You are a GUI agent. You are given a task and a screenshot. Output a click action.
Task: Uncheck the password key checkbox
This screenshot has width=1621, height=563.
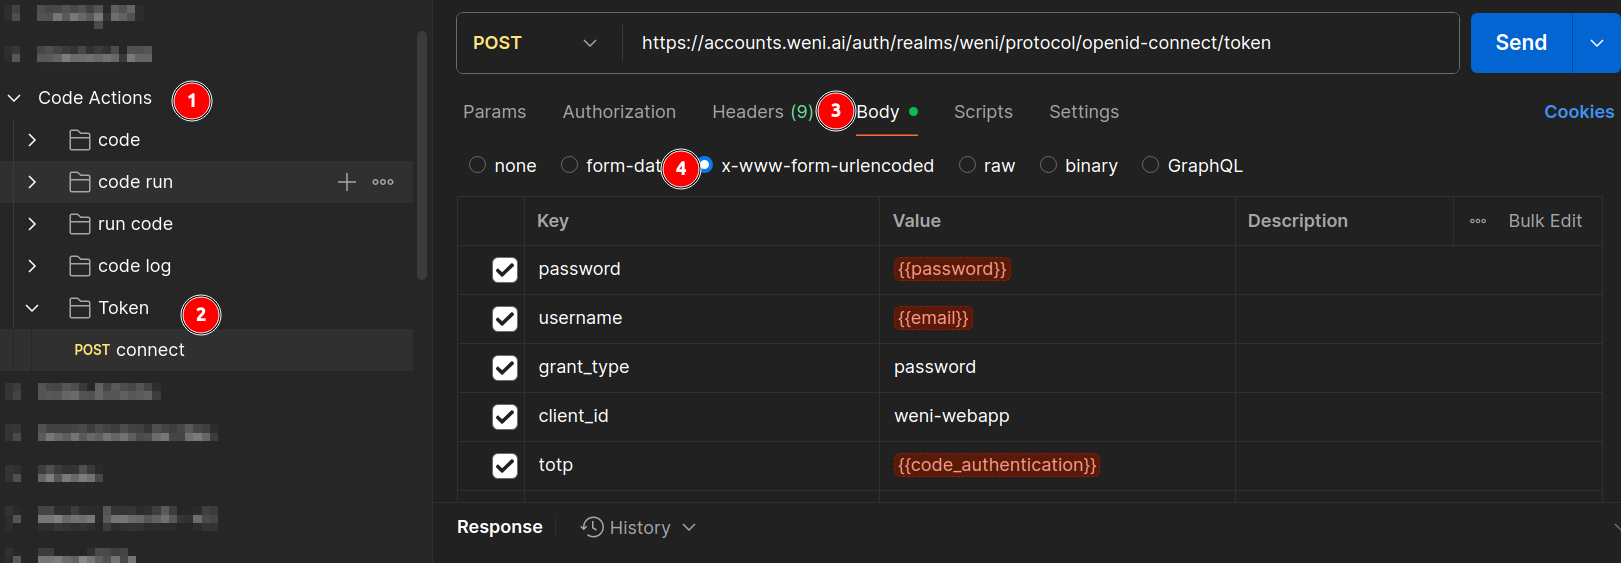505,270
